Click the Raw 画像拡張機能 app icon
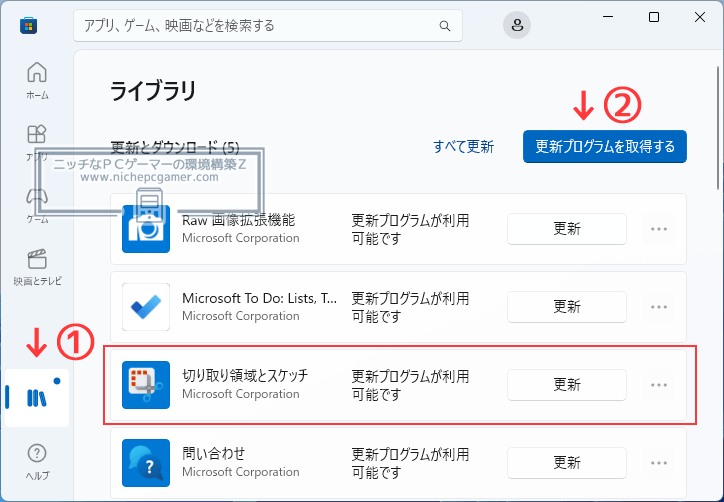Image resolution: width=724 pixels, height=502 pixels. [146, 229]
